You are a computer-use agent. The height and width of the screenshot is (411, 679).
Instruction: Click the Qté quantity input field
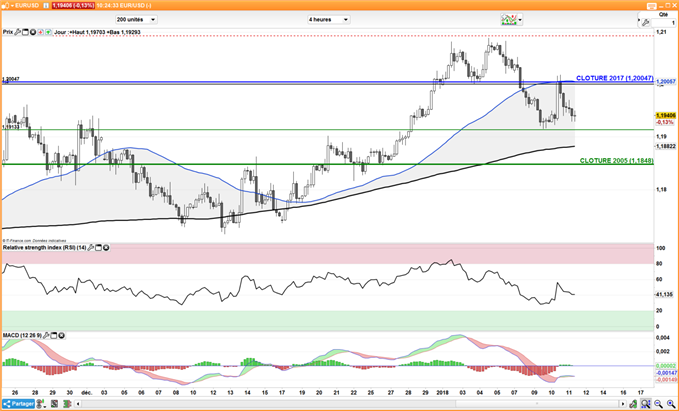tap(664, 23)
